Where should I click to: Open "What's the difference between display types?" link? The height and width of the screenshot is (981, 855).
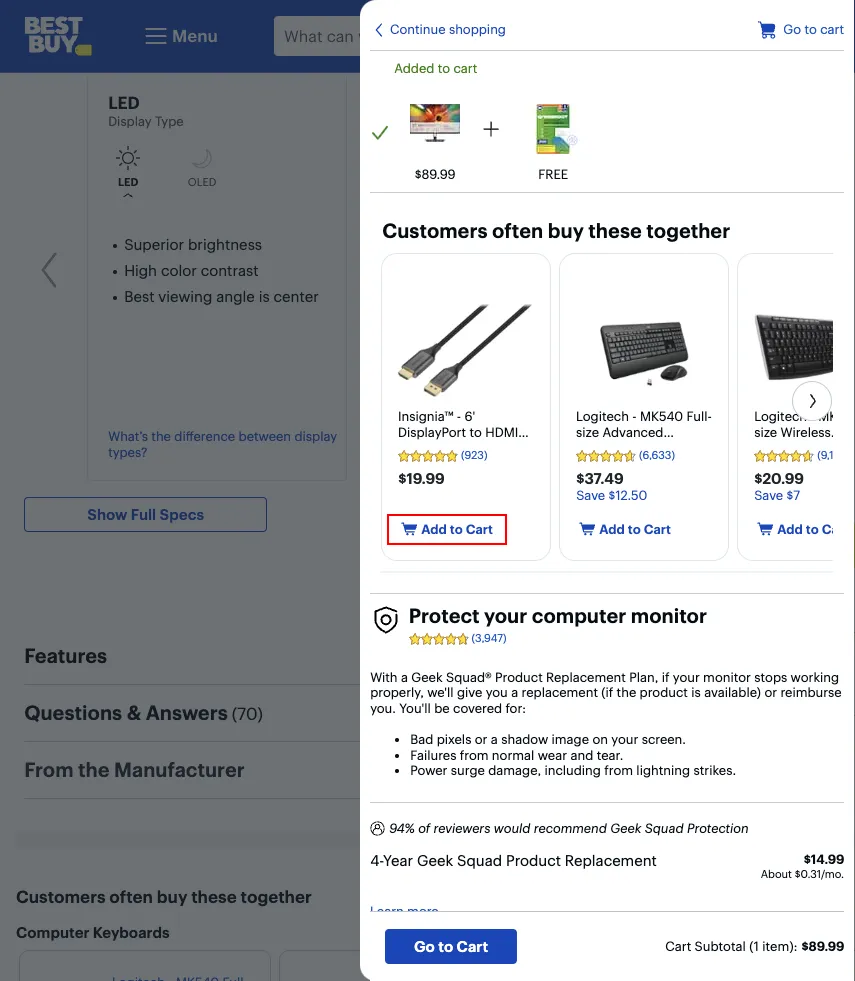(222, 444)
